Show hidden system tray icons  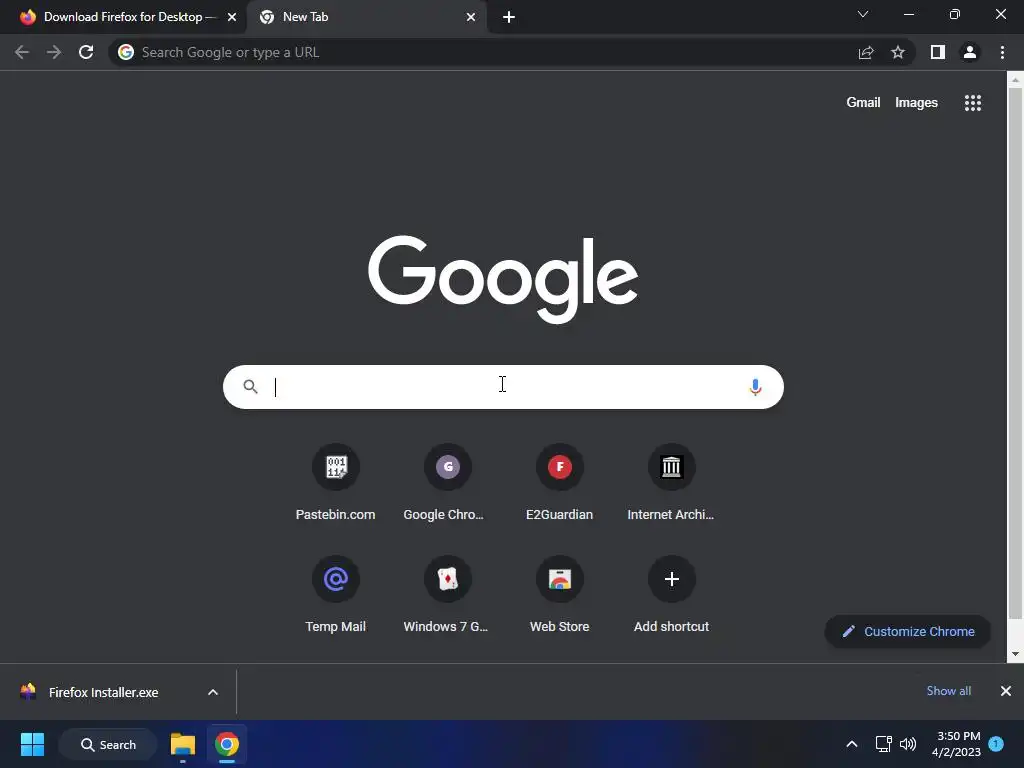(852, 744)
